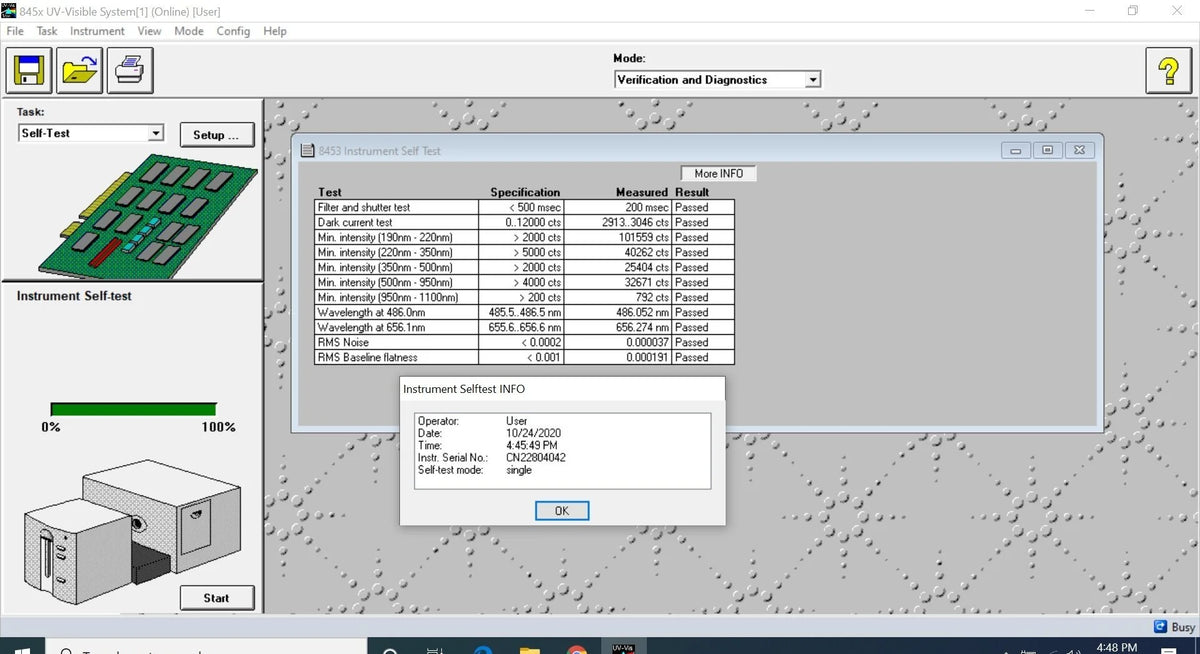The height and width of the screenshot is (654, 1200).
Task: Confirm the Selftest INFO dialog with OK
Action: (562, 511)
